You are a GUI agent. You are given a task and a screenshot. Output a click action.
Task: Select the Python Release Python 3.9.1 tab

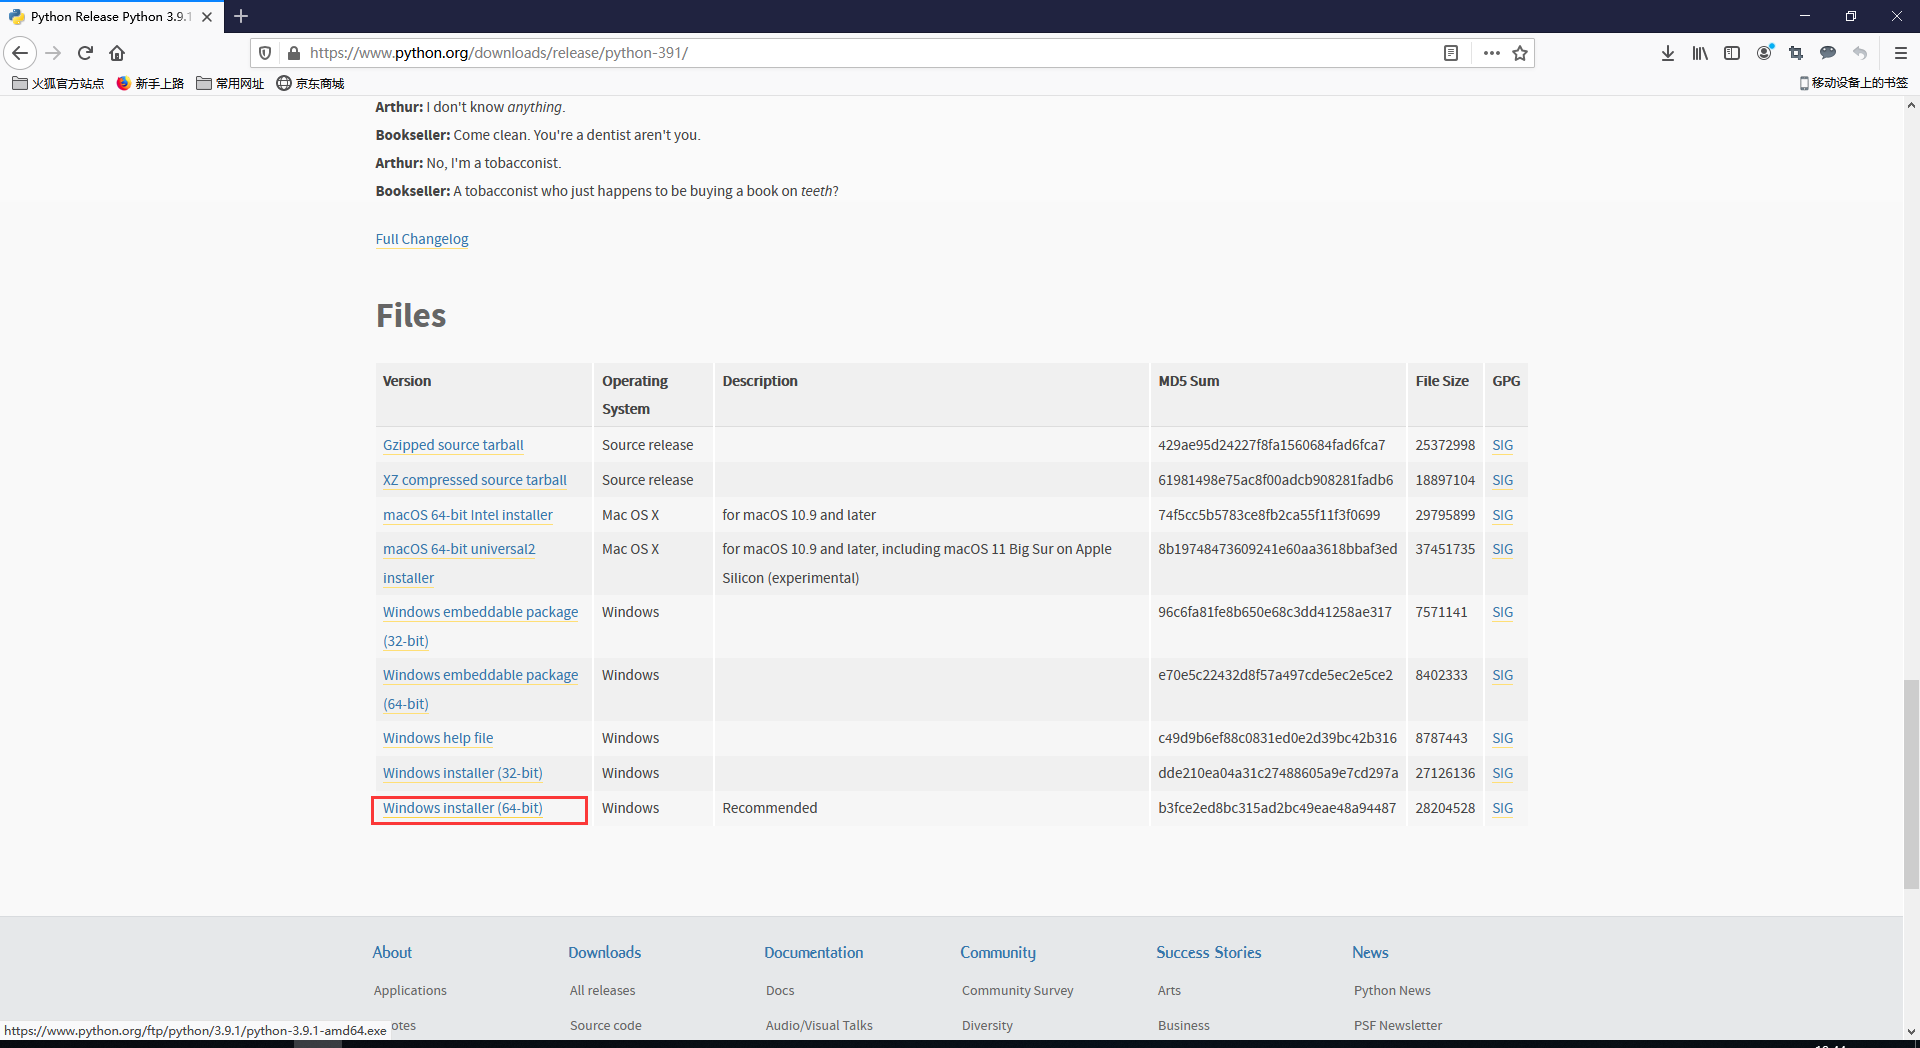[x=111, y=17]
